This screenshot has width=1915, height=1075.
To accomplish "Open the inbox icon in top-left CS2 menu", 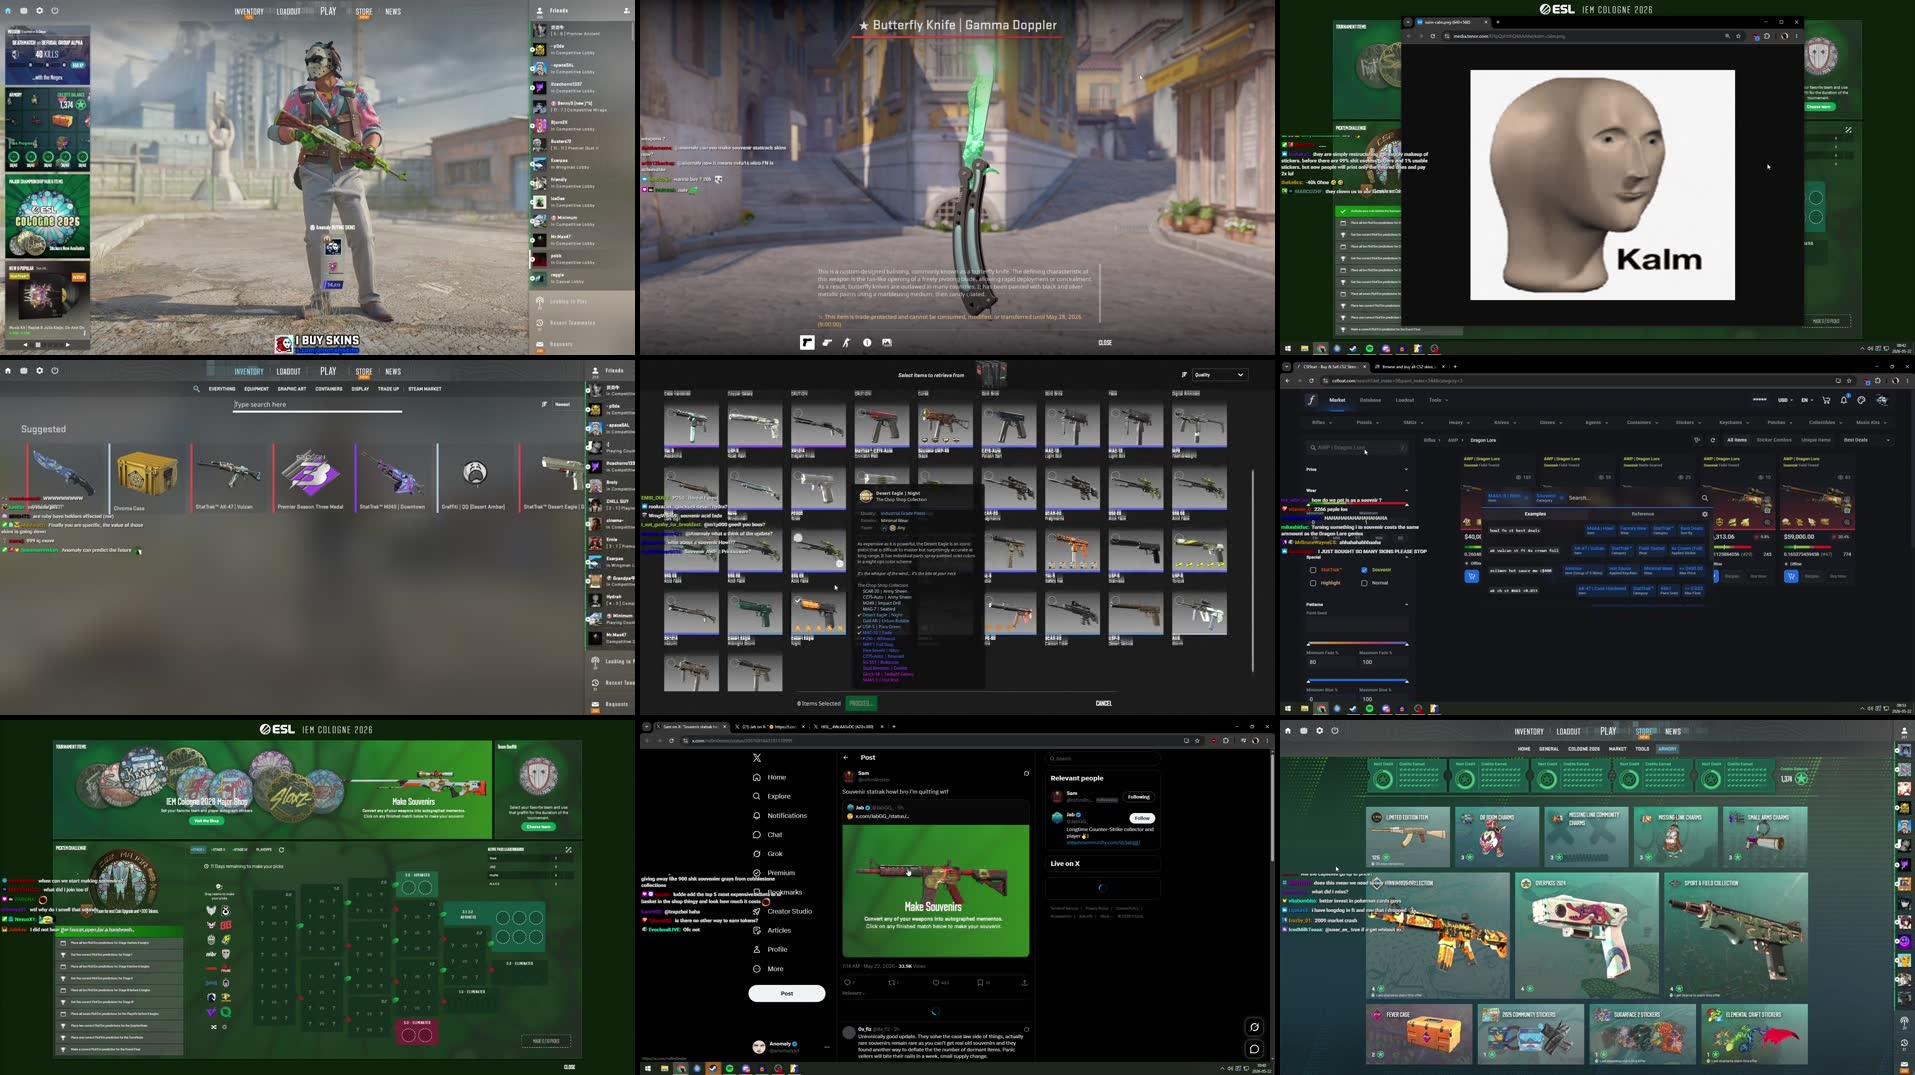I will (x=24, y=9).
